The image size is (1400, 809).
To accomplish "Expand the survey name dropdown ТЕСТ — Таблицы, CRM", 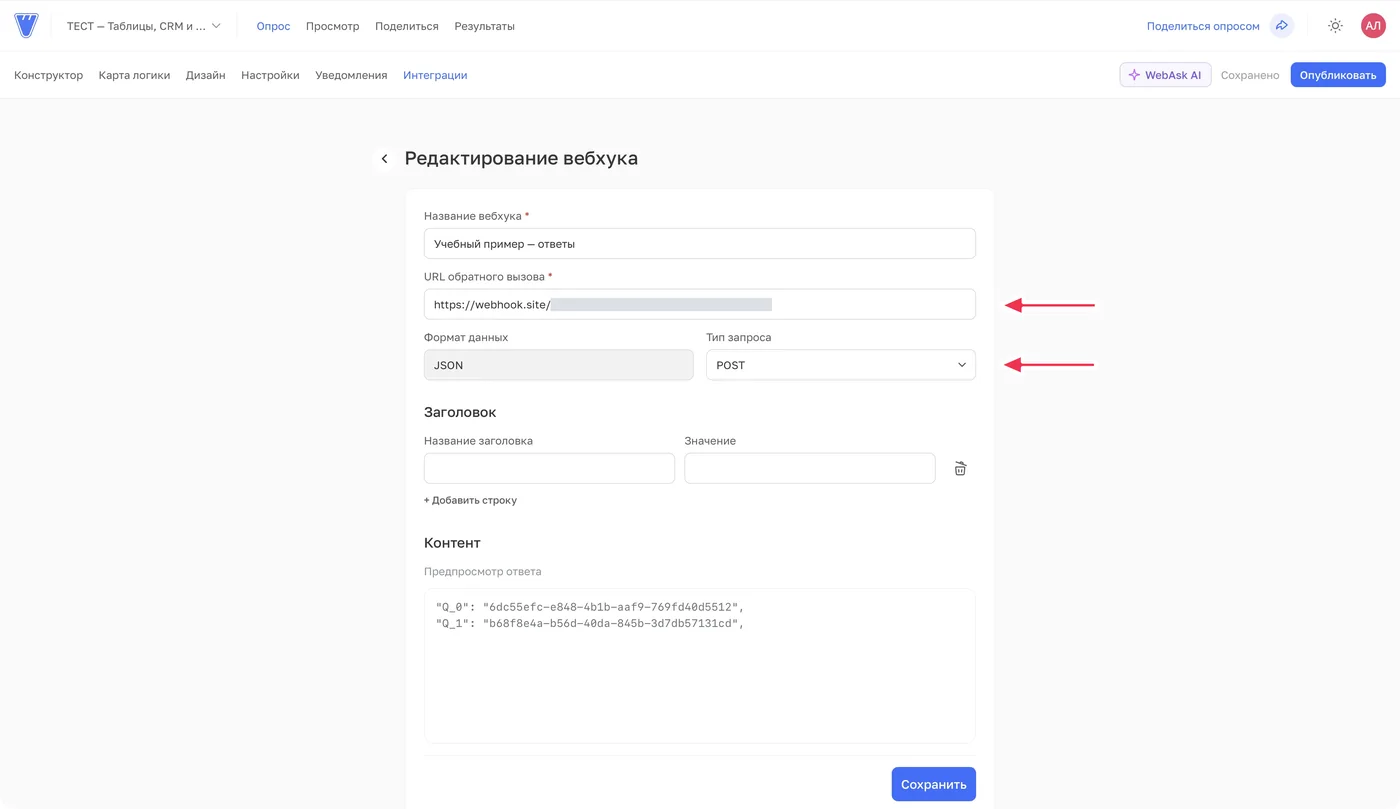I will point(144,26).
